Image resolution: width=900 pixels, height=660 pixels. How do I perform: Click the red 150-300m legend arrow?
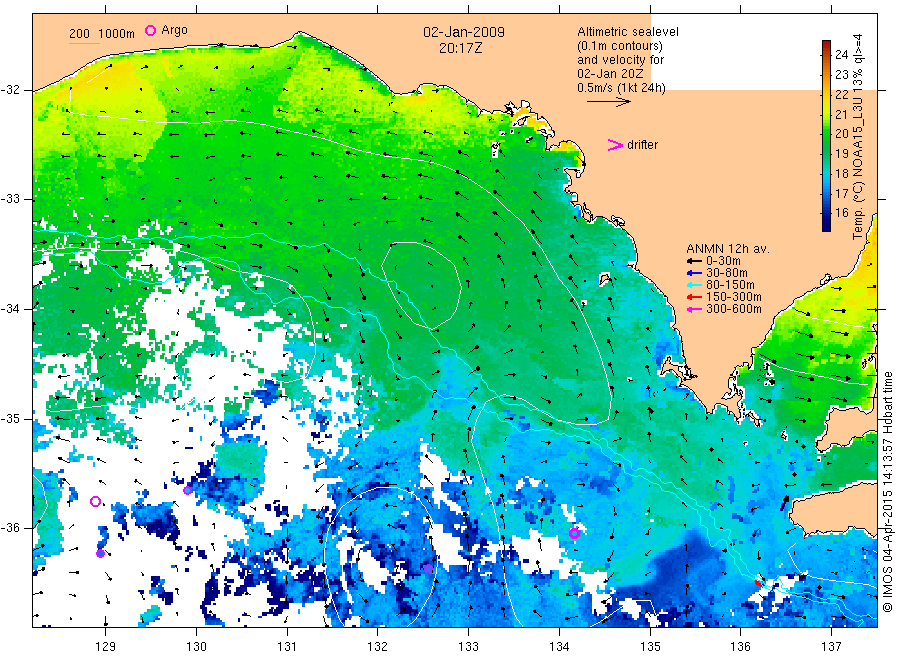point(695,297)
